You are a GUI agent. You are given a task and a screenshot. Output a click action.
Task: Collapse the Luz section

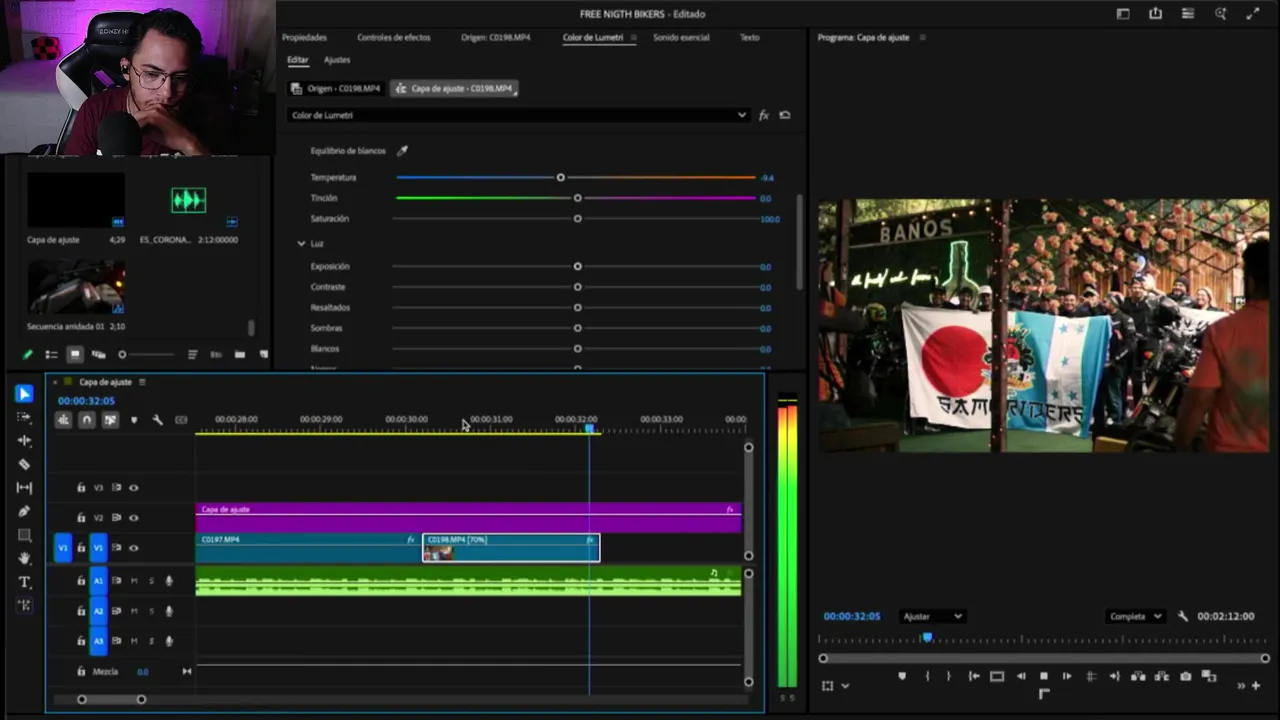pyautogui.click(x=301, y=244)
